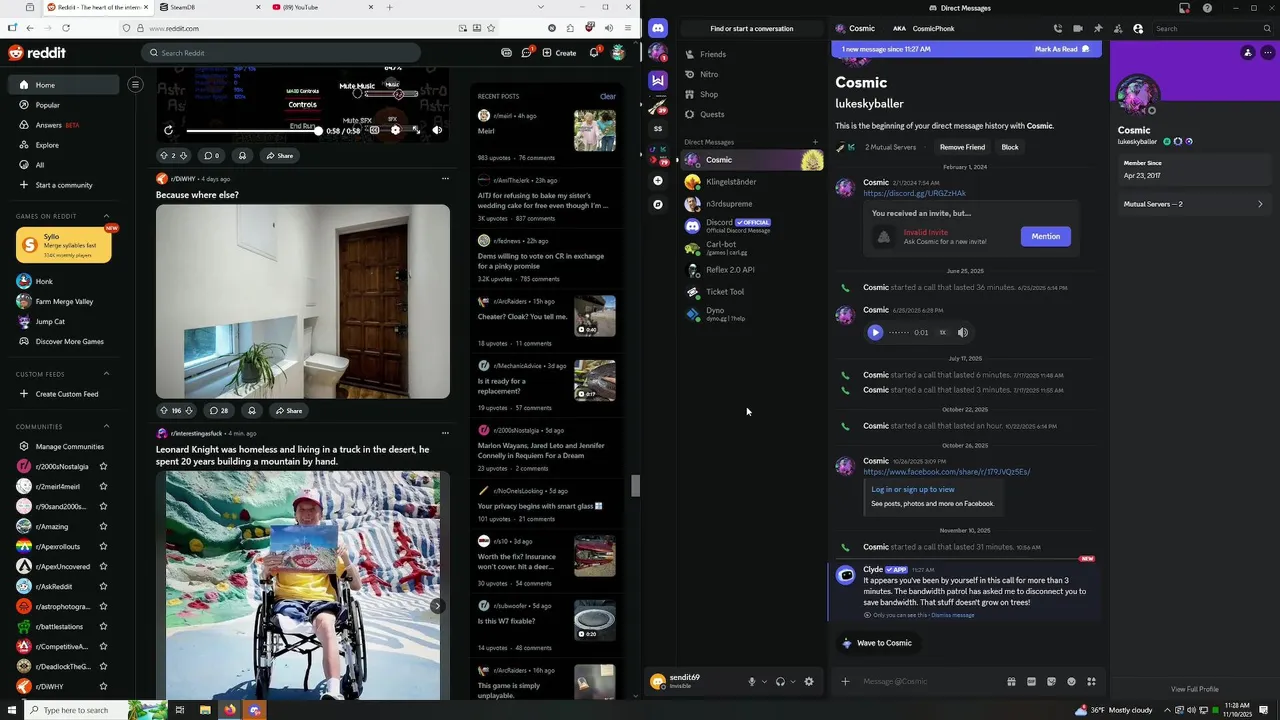This screenshot has height=720, width=1280.
Task: Favorite r/2000sNostalgia with star
Action: click(x=103, y=467)
